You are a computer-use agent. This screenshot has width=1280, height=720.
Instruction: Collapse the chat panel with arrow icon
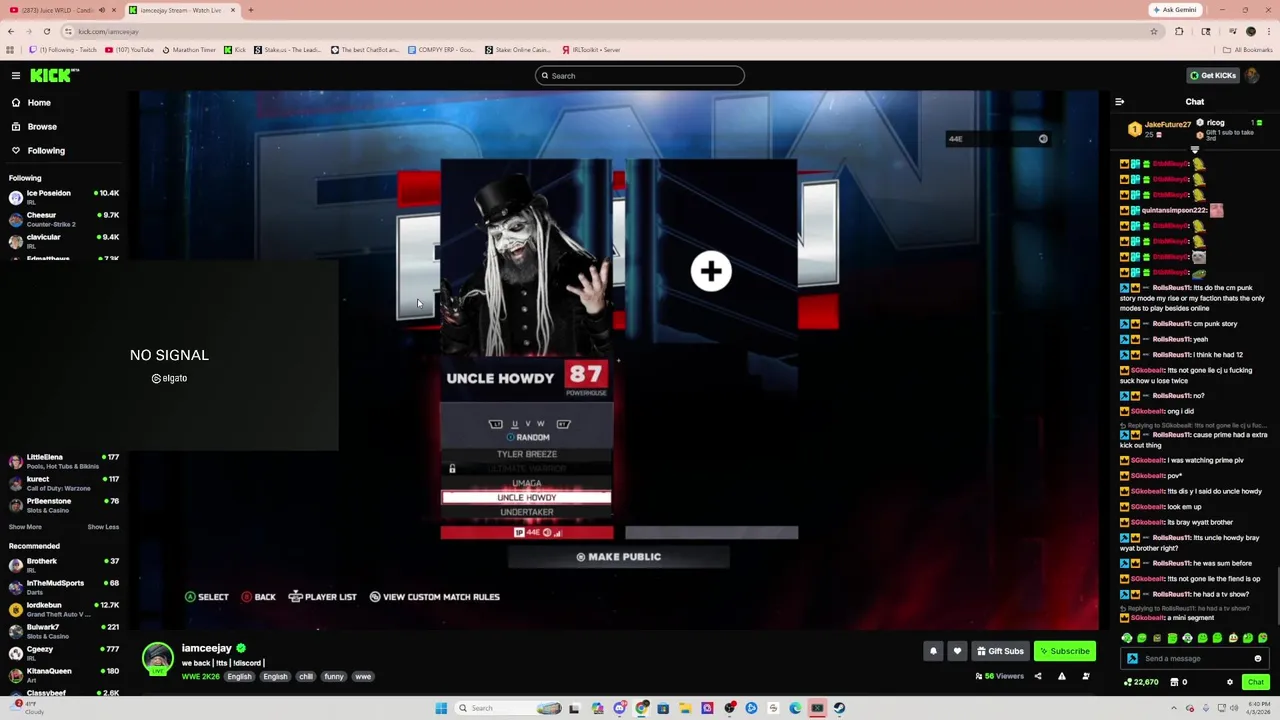[1119, 102]
